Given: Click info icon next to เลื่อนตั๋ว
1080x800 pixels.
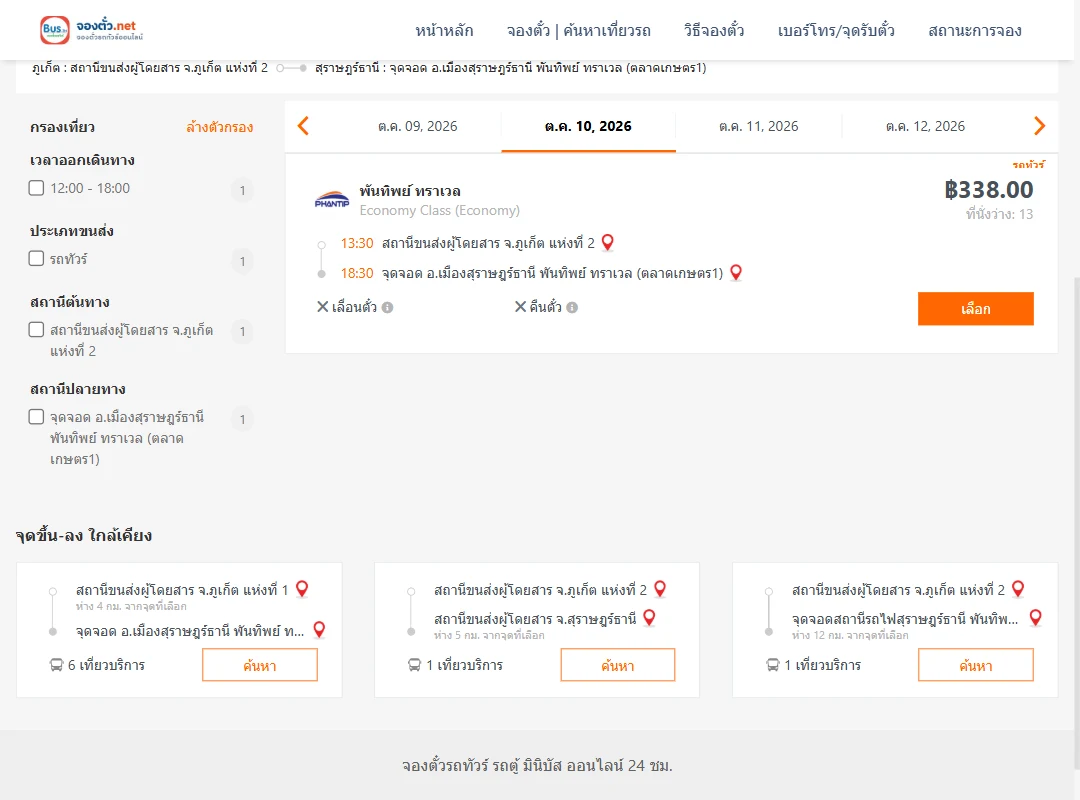Looking at the screenshot, I should (388, 307).
